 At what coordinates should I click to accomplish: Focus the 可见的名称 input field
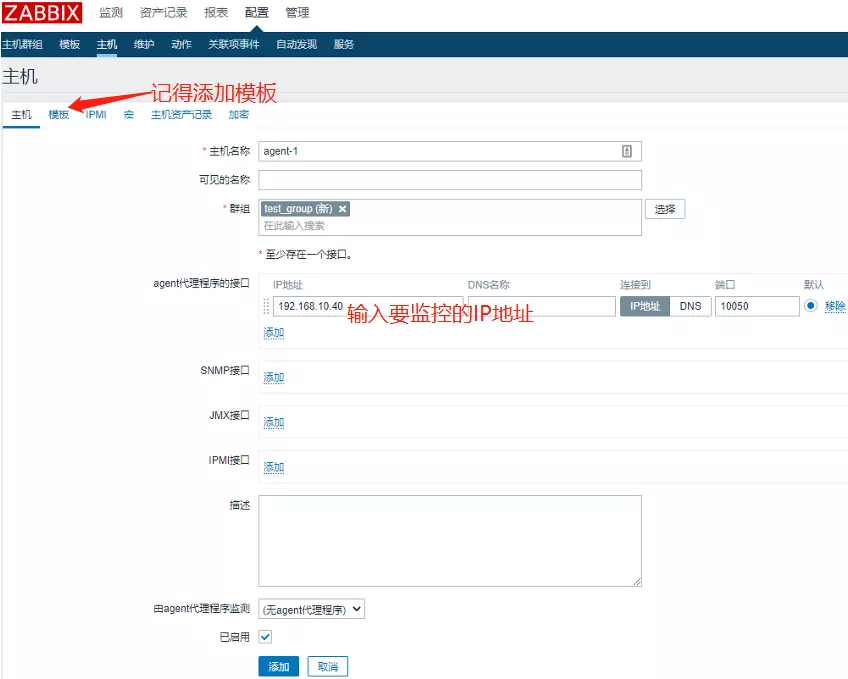click(x=449, y=180)
